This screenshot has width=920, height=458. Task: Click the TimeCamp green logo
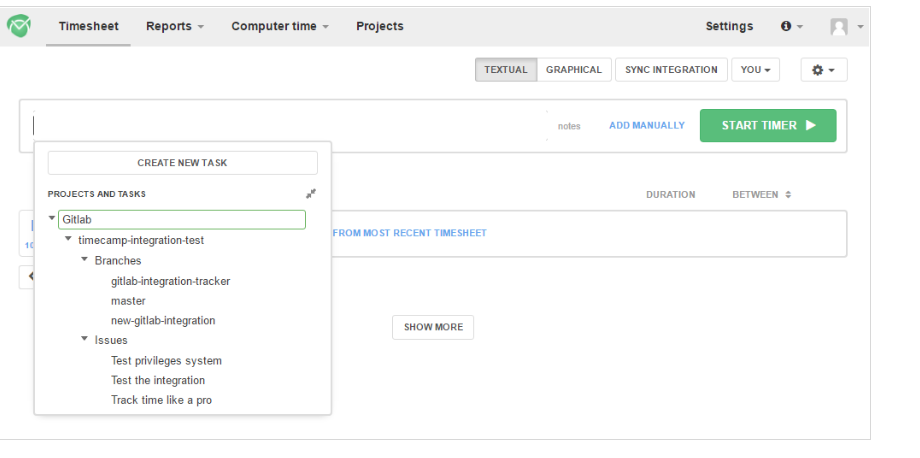[x=19, y=26]
